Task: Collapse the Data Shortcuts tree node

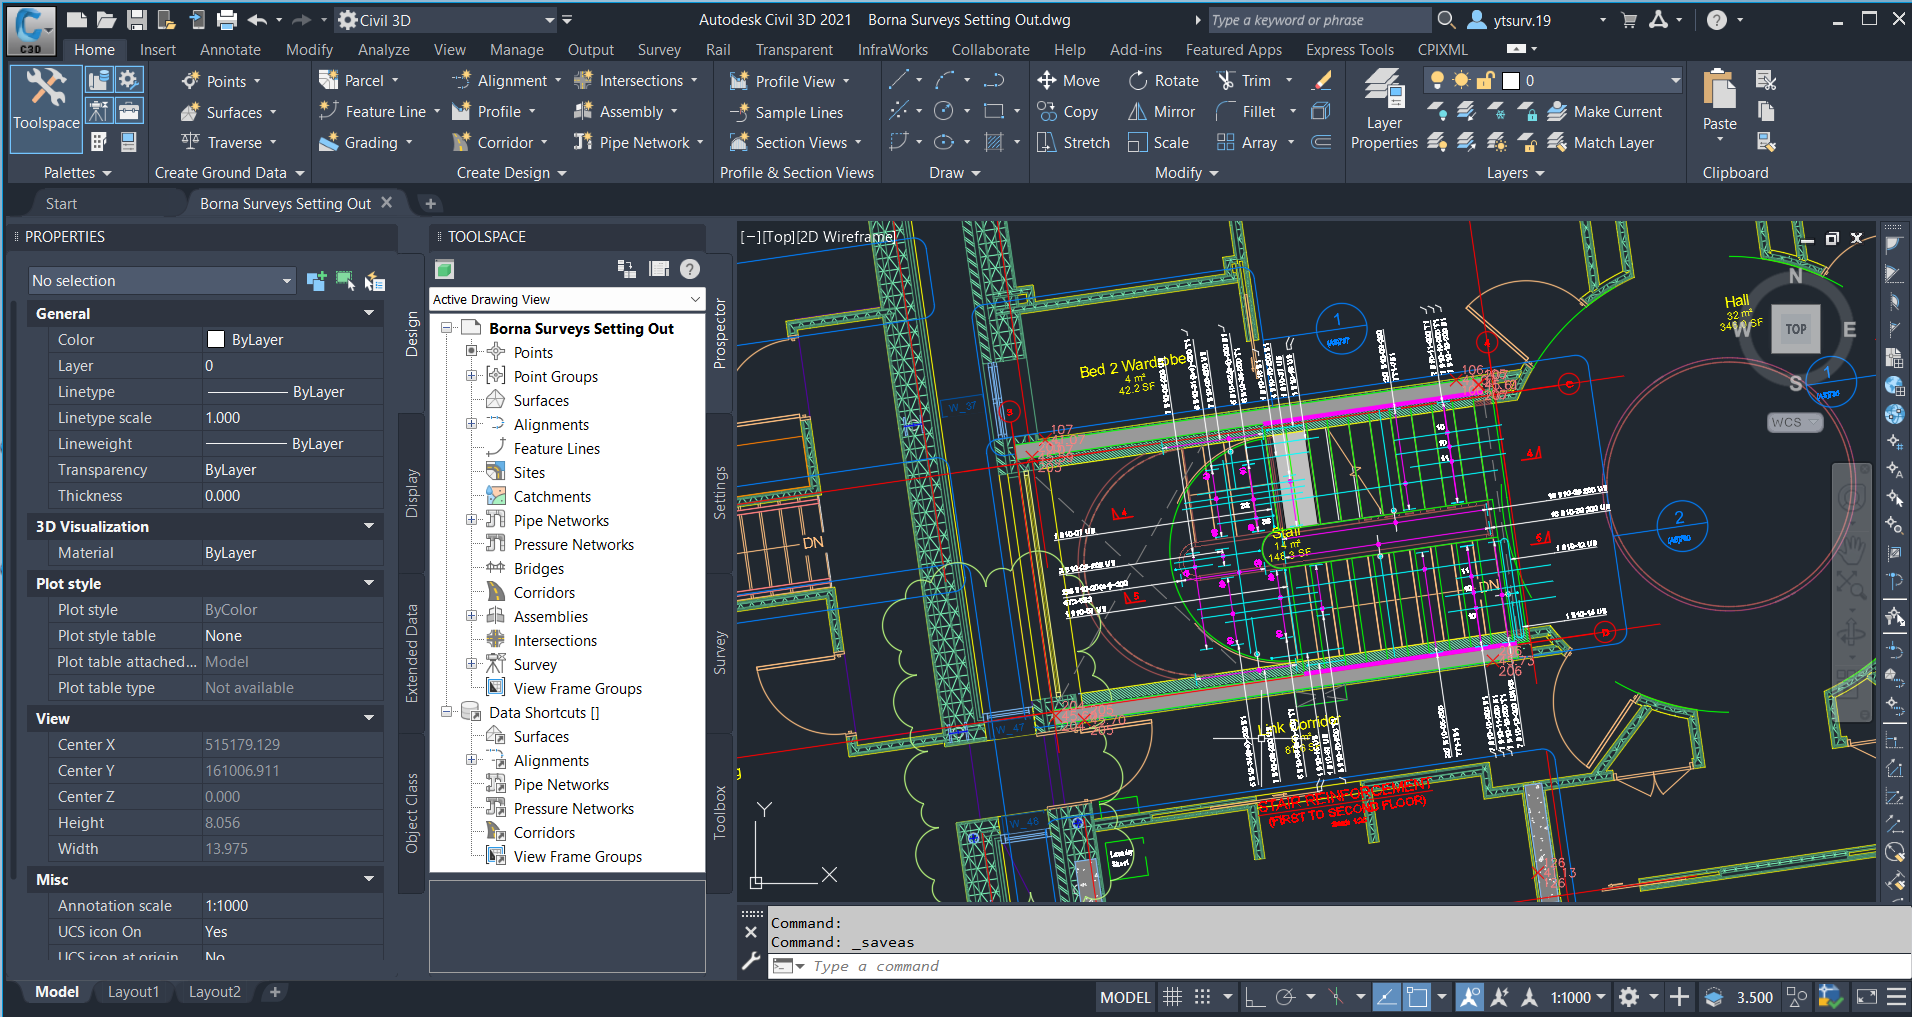Action: 446,712
